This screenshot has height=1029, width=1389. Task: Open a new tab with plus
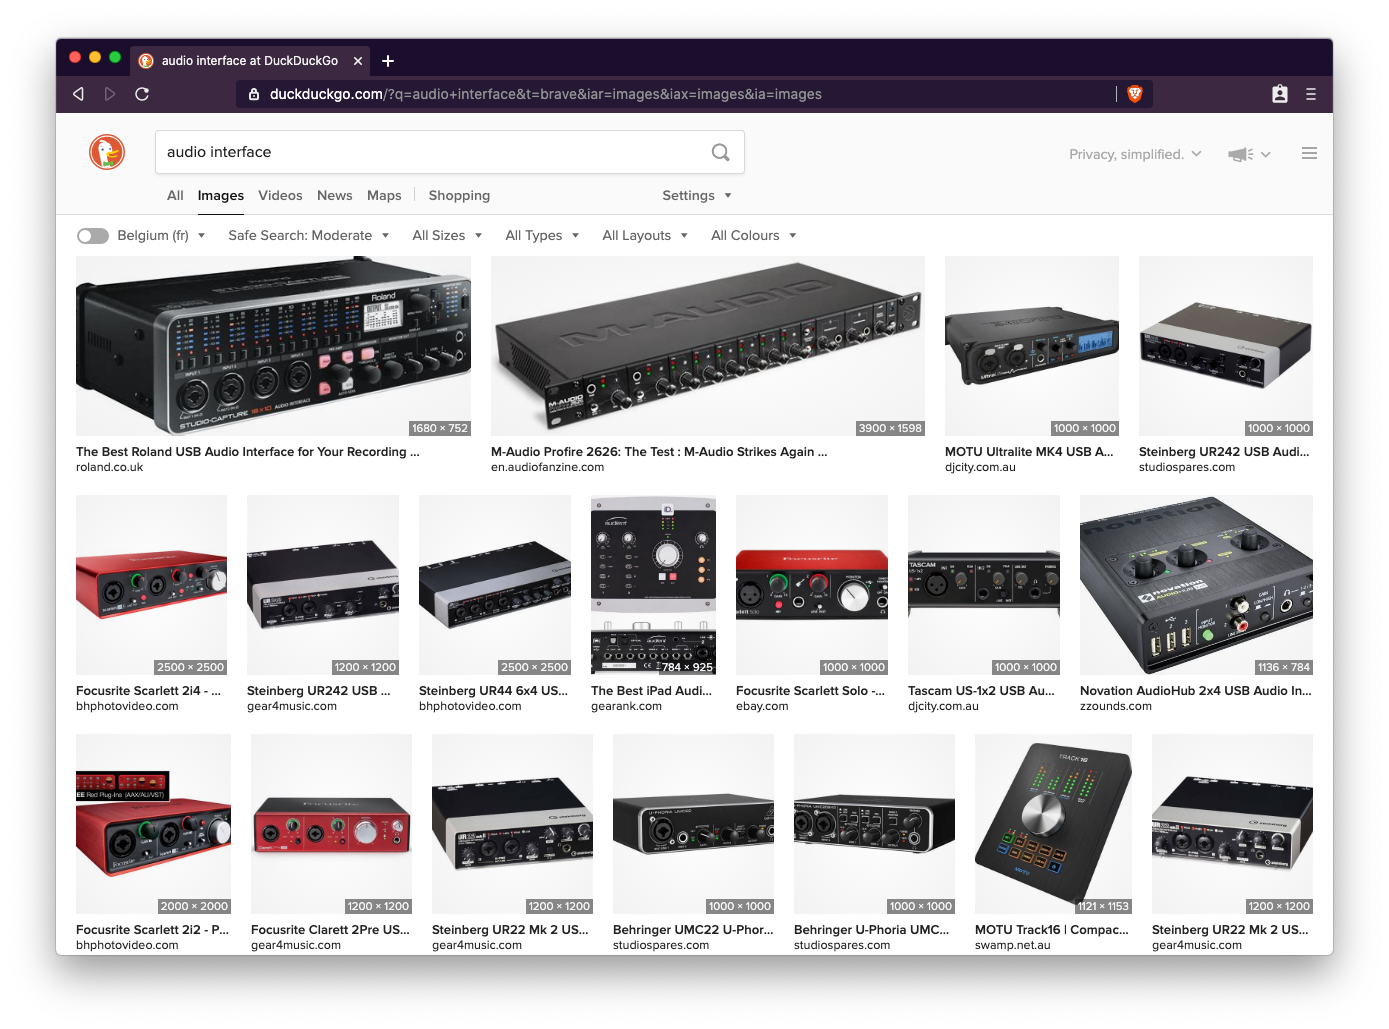point(388,61)
